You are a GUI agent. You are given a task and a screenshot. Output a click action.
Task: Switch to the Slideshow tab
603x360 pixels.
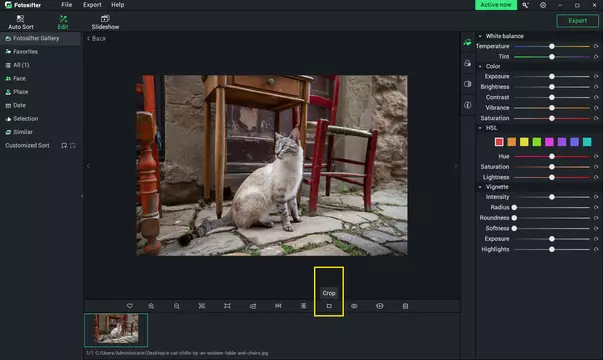[x=105, y=22]
